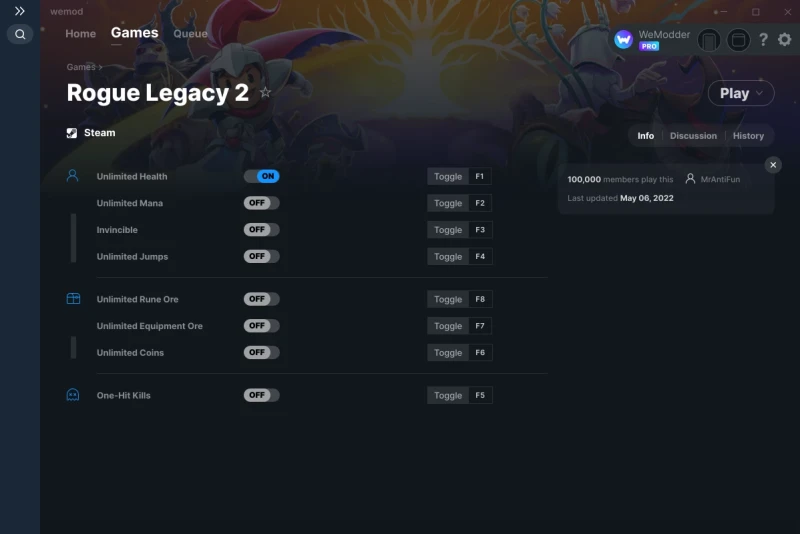This screenshot has height=534, width=800.
Task: Click the WeModder profile avatar icon
Action: click(623, 40)
